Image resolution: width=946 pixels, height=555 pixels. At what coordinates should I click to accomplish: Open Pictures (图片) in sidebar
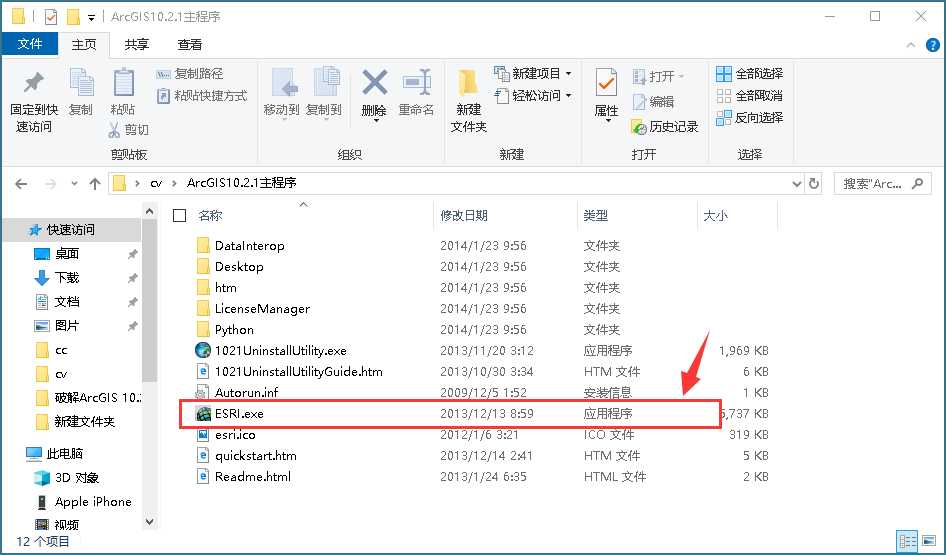tap(66, 326)
